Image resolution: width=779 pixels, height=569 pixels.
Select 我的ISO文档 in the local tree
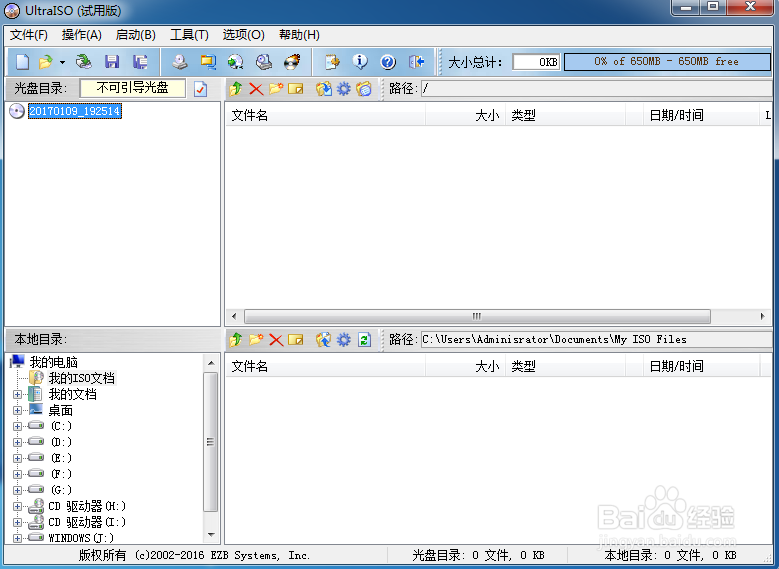tap(81, 378)
